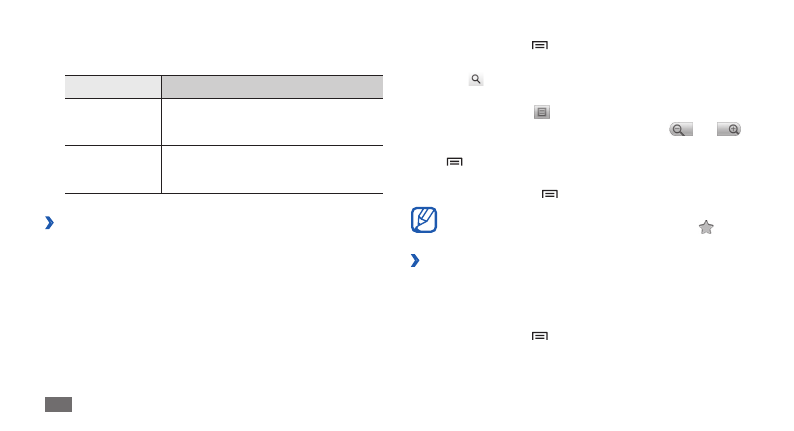Expand the blue chevron below the note icon
The width and height of the screenshot is (794, 431).
415,261
